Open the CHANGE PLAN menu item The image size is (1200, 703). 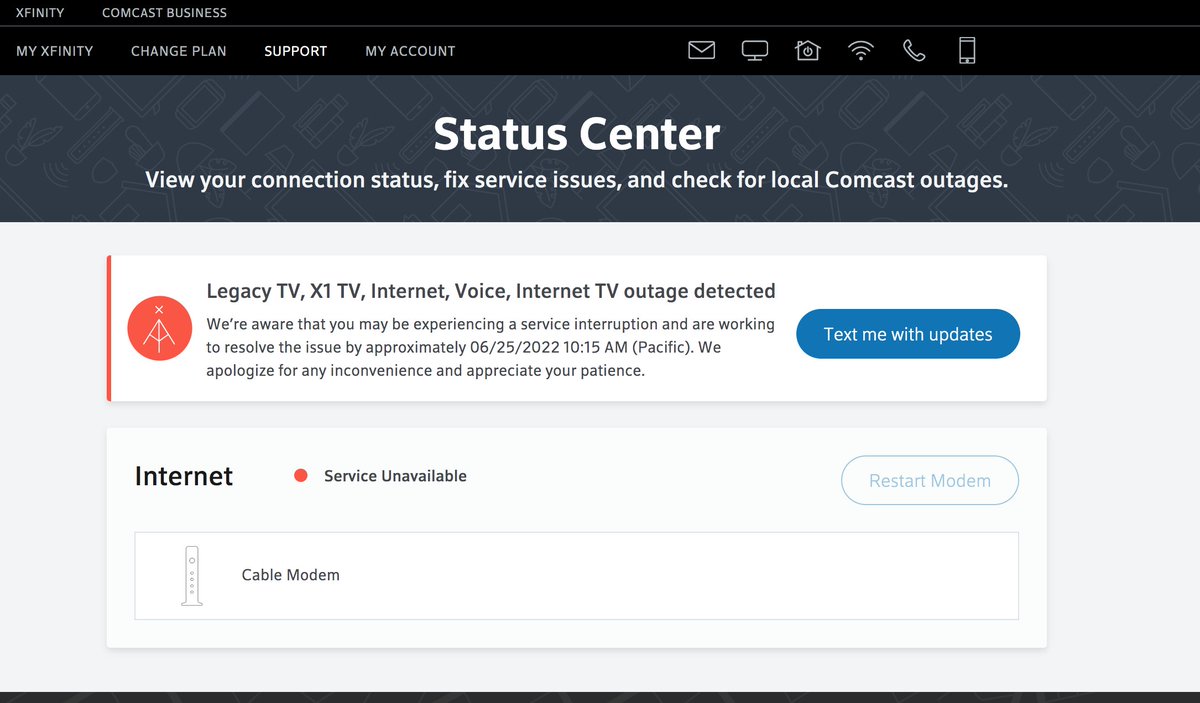(x=179, y=51)
